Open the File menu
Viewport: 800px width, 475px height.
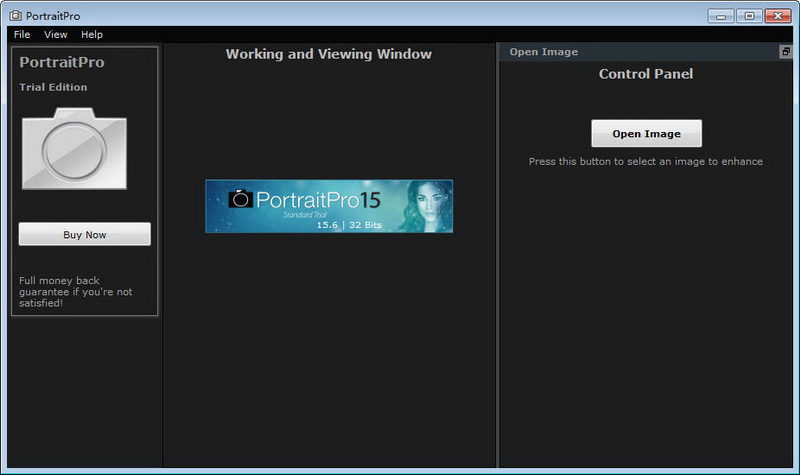coord(22,35)
